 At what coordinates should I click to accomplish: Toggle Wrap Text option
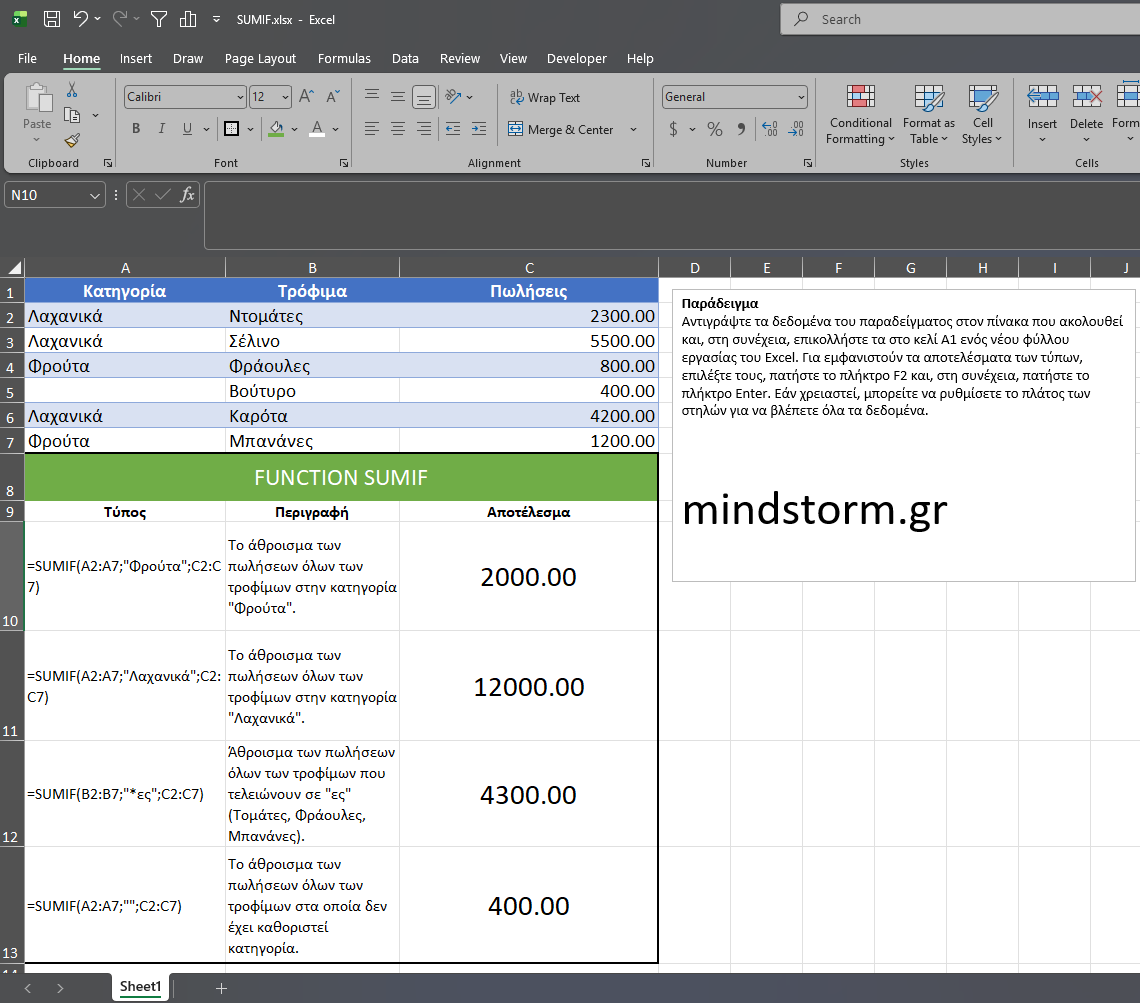544,97
